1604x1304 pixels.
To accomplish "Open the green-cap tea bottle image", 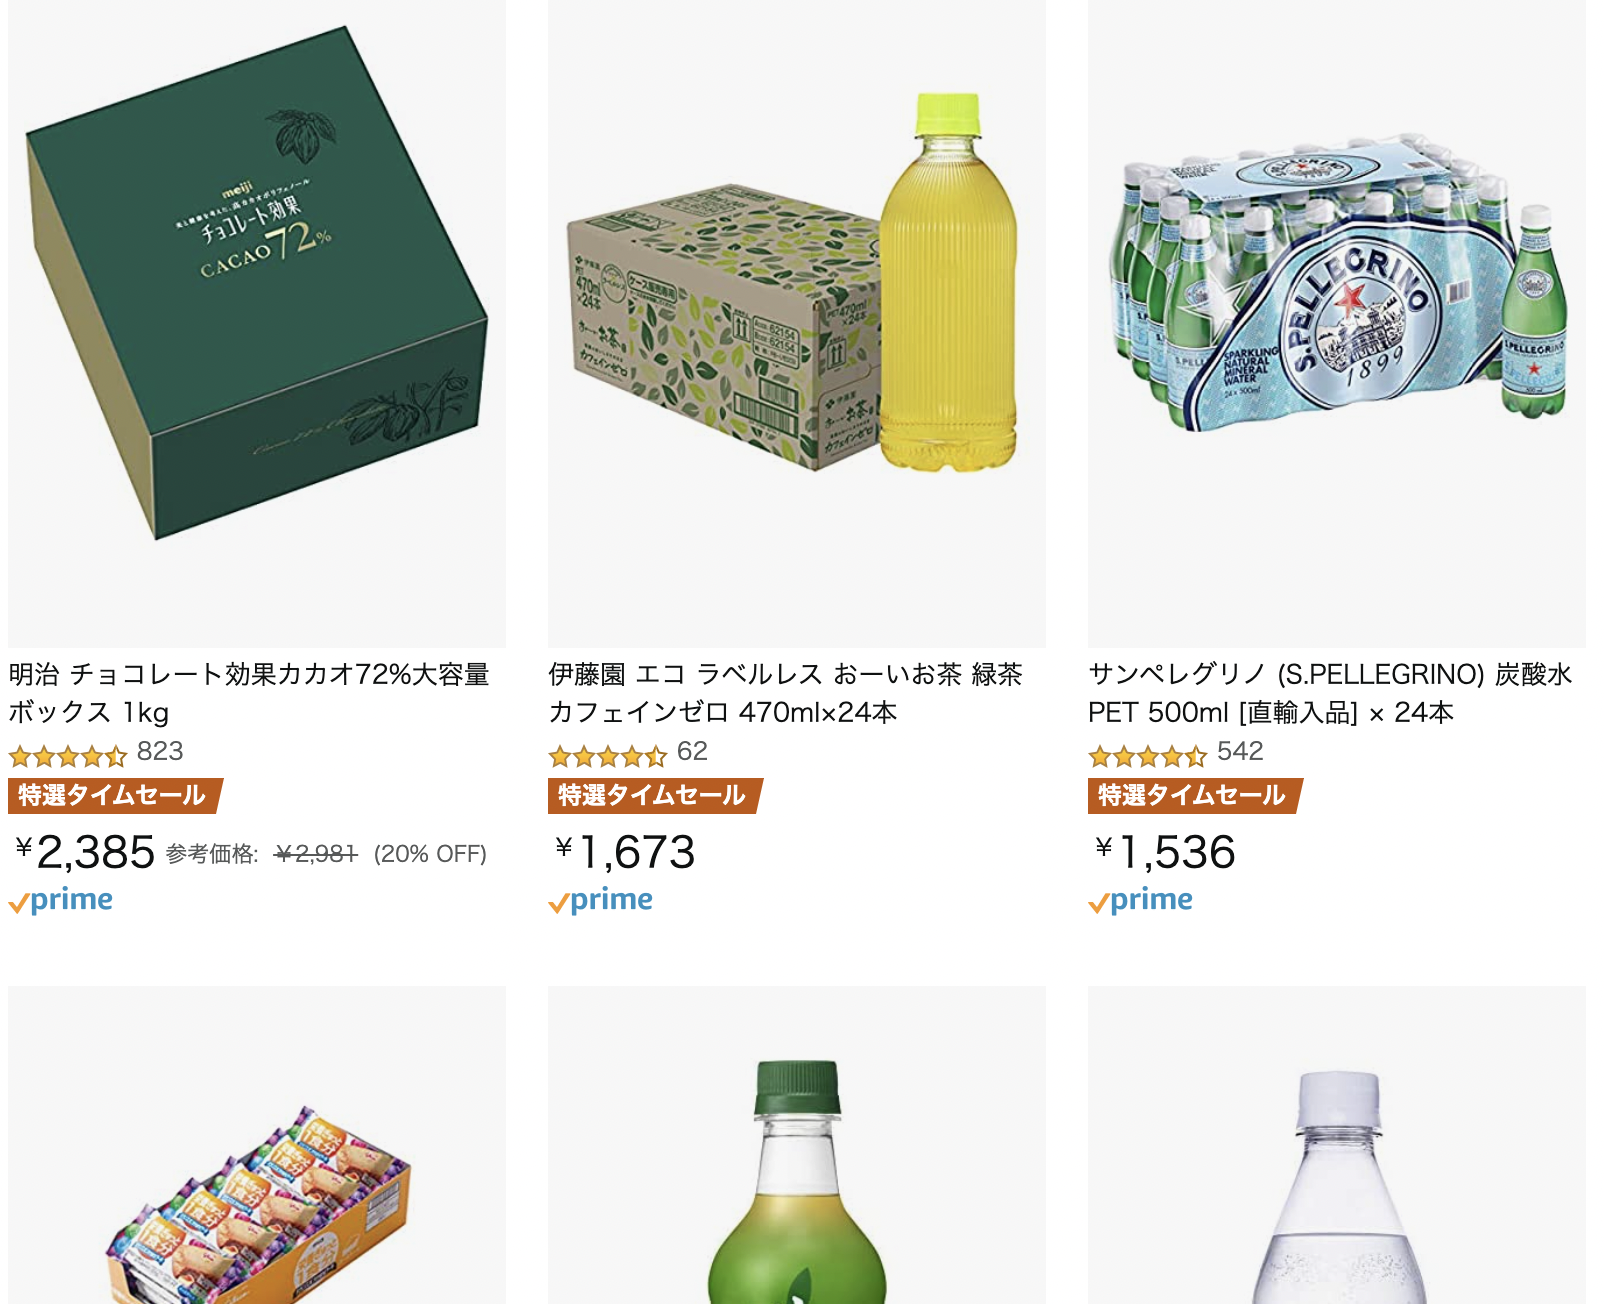I will point(797,1145).
